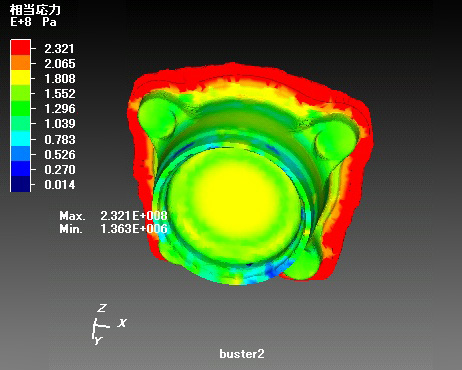Select the orange 2.065 legend band
Image resolution: width=462 pixels, height=370 pixels.
(x=21, y=62)
